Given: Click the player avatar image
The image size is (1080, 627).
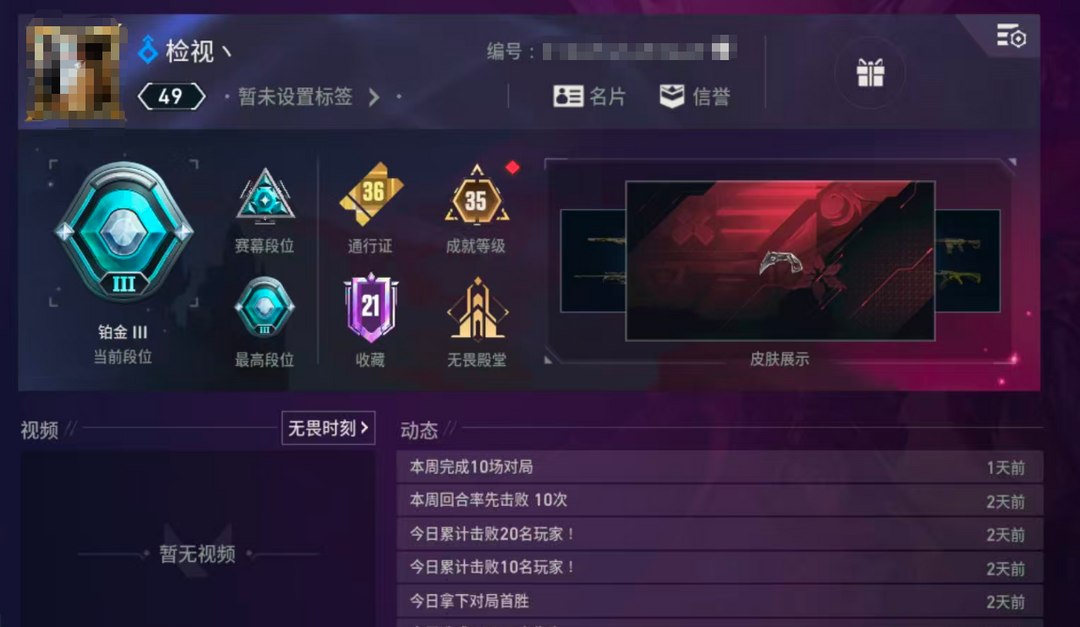Looking at the screenshot, I should click(x=74, y=72).
